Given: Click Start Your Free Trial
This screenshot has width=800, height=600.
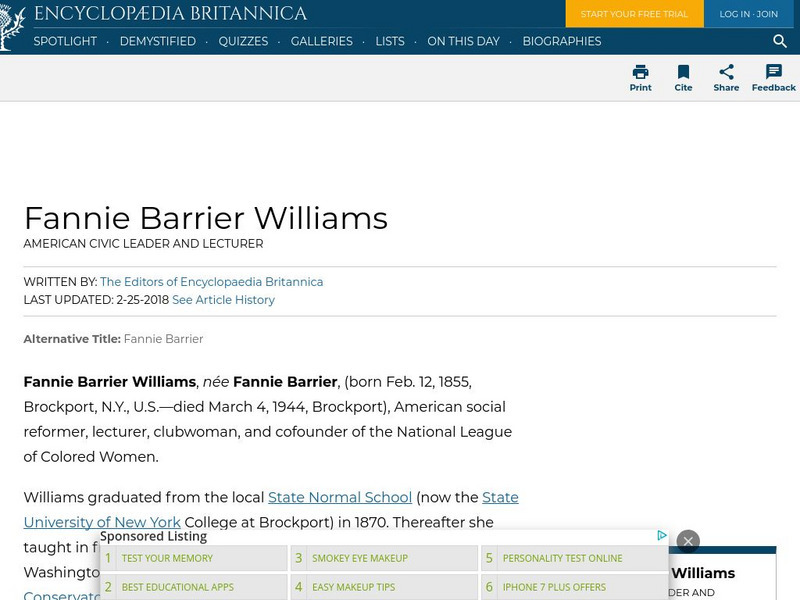Looking at the screenshot, I should click(x=634, y=15).
